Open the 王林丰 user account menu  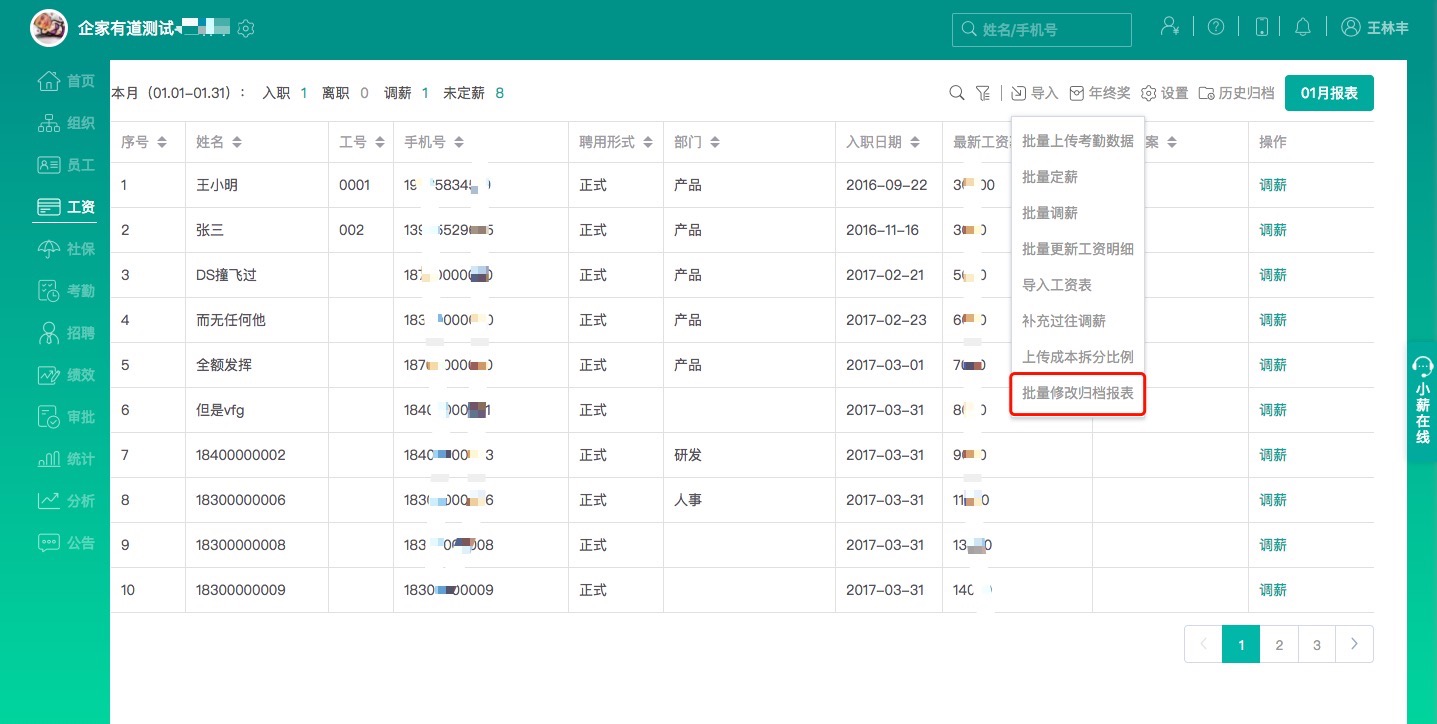[x=1375, y=28]
